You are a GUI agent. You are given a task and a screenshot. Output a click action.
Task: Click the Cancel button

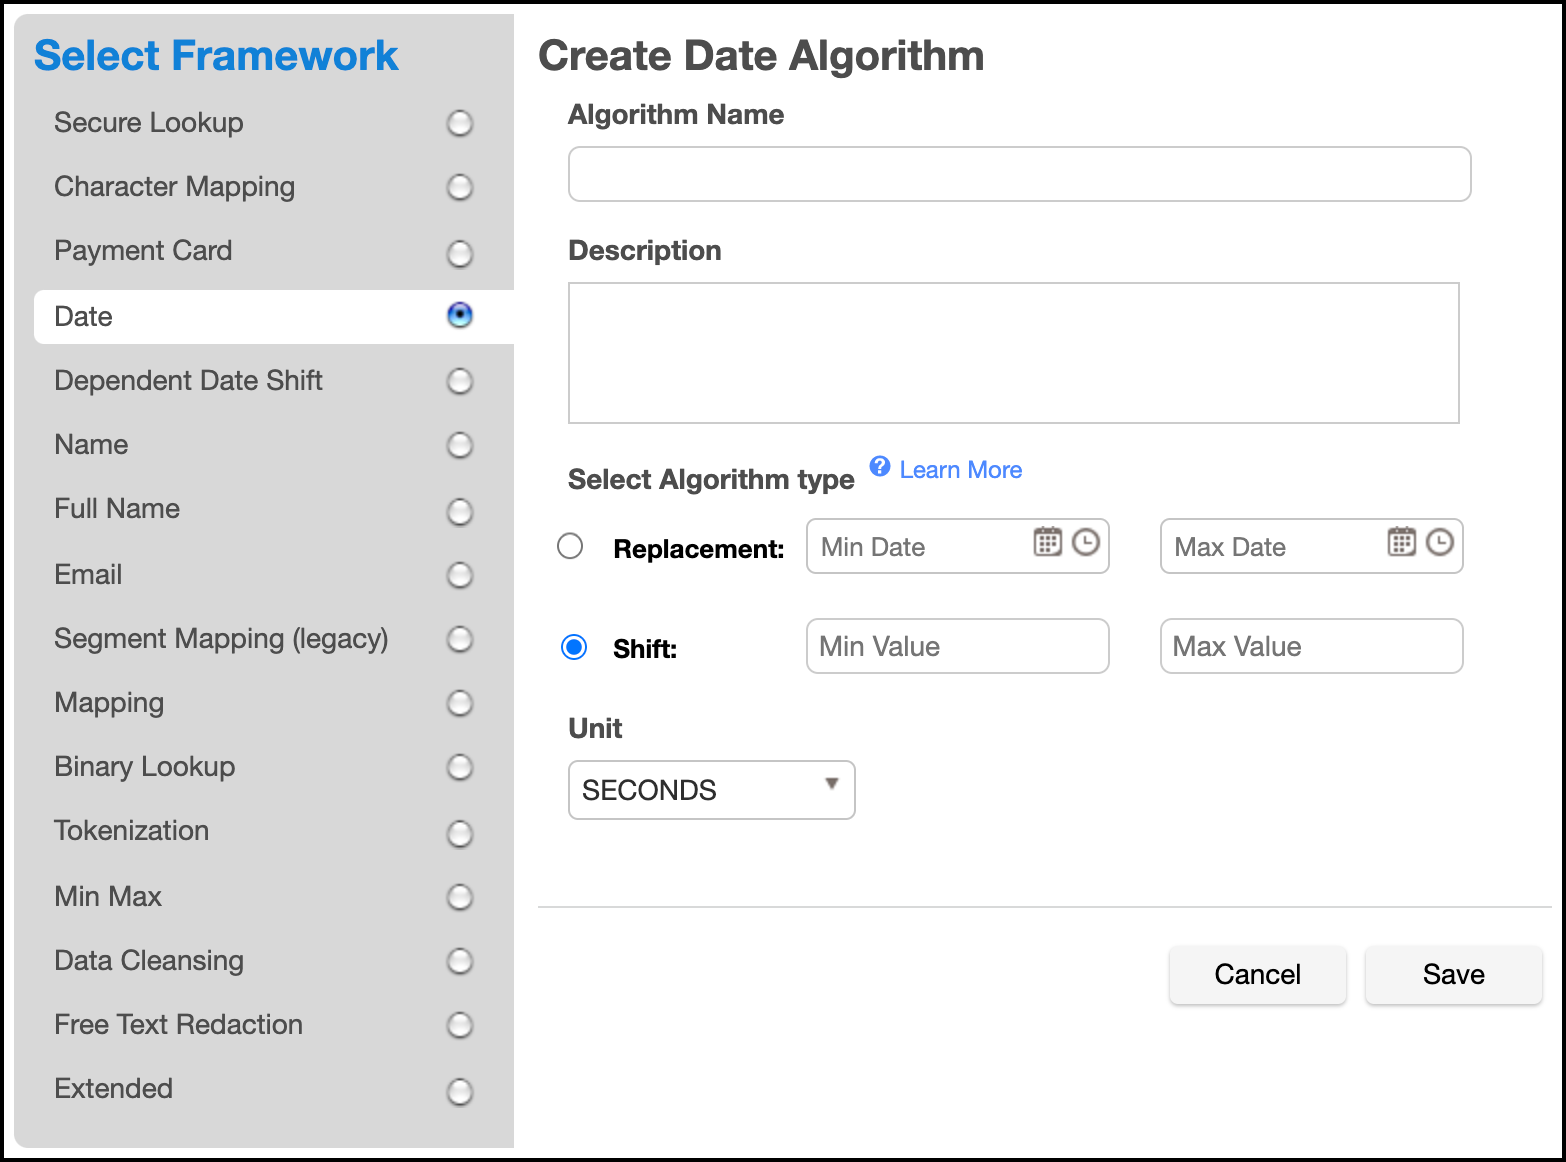point(1257,974)
